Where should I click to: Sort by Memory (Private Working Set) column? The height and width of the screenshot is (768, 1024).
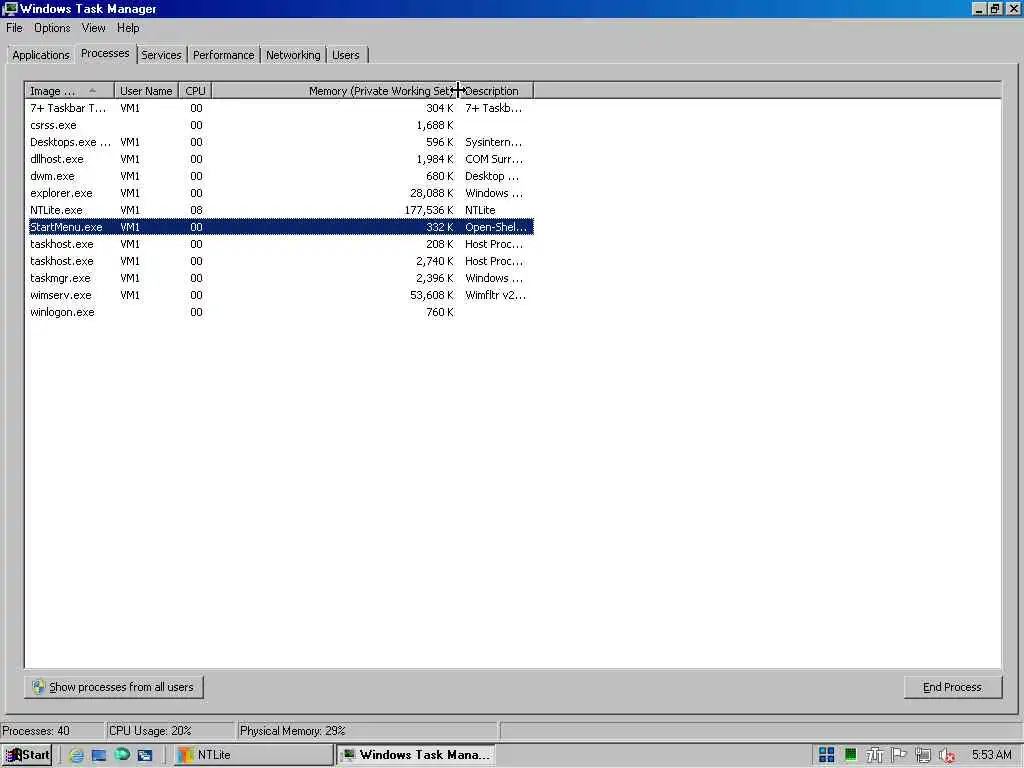click(334, 91)
